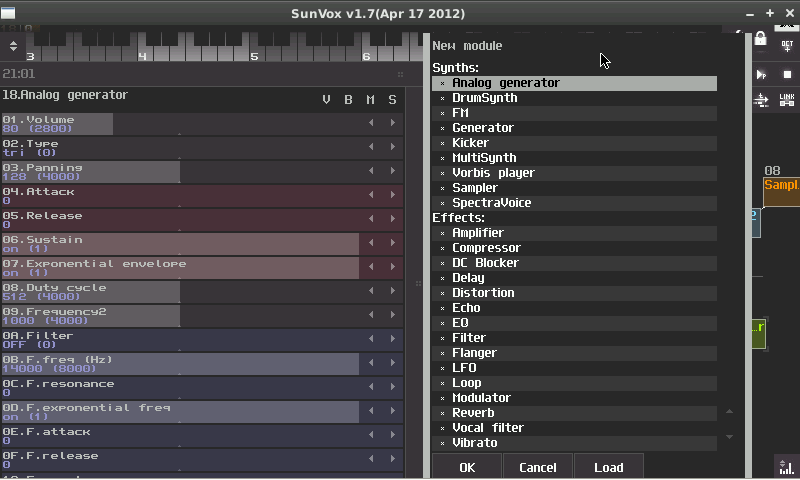This screenshot has height=480, width=800.
Task: Click the LINK modules icon
Action: coord(787,99)
